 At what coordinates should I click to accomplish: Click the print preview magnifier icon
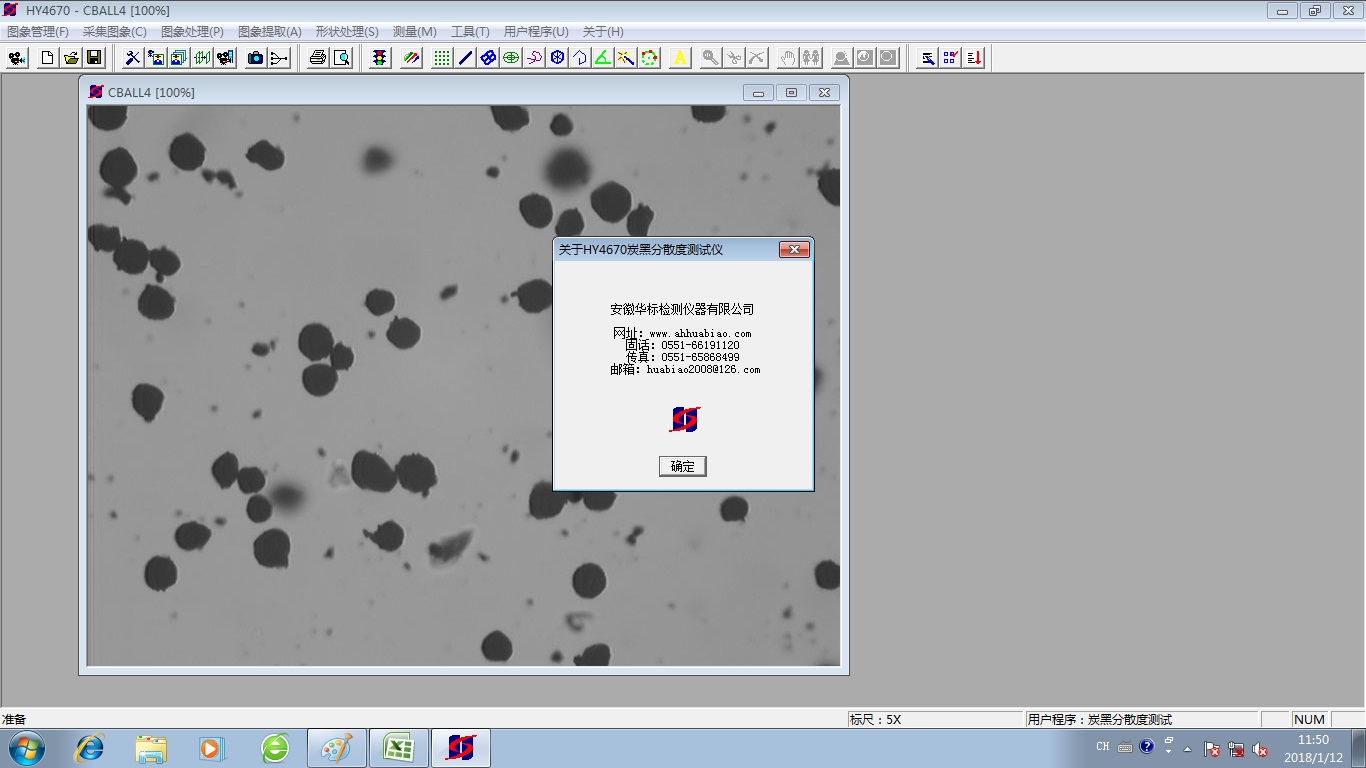pos(342,58)
